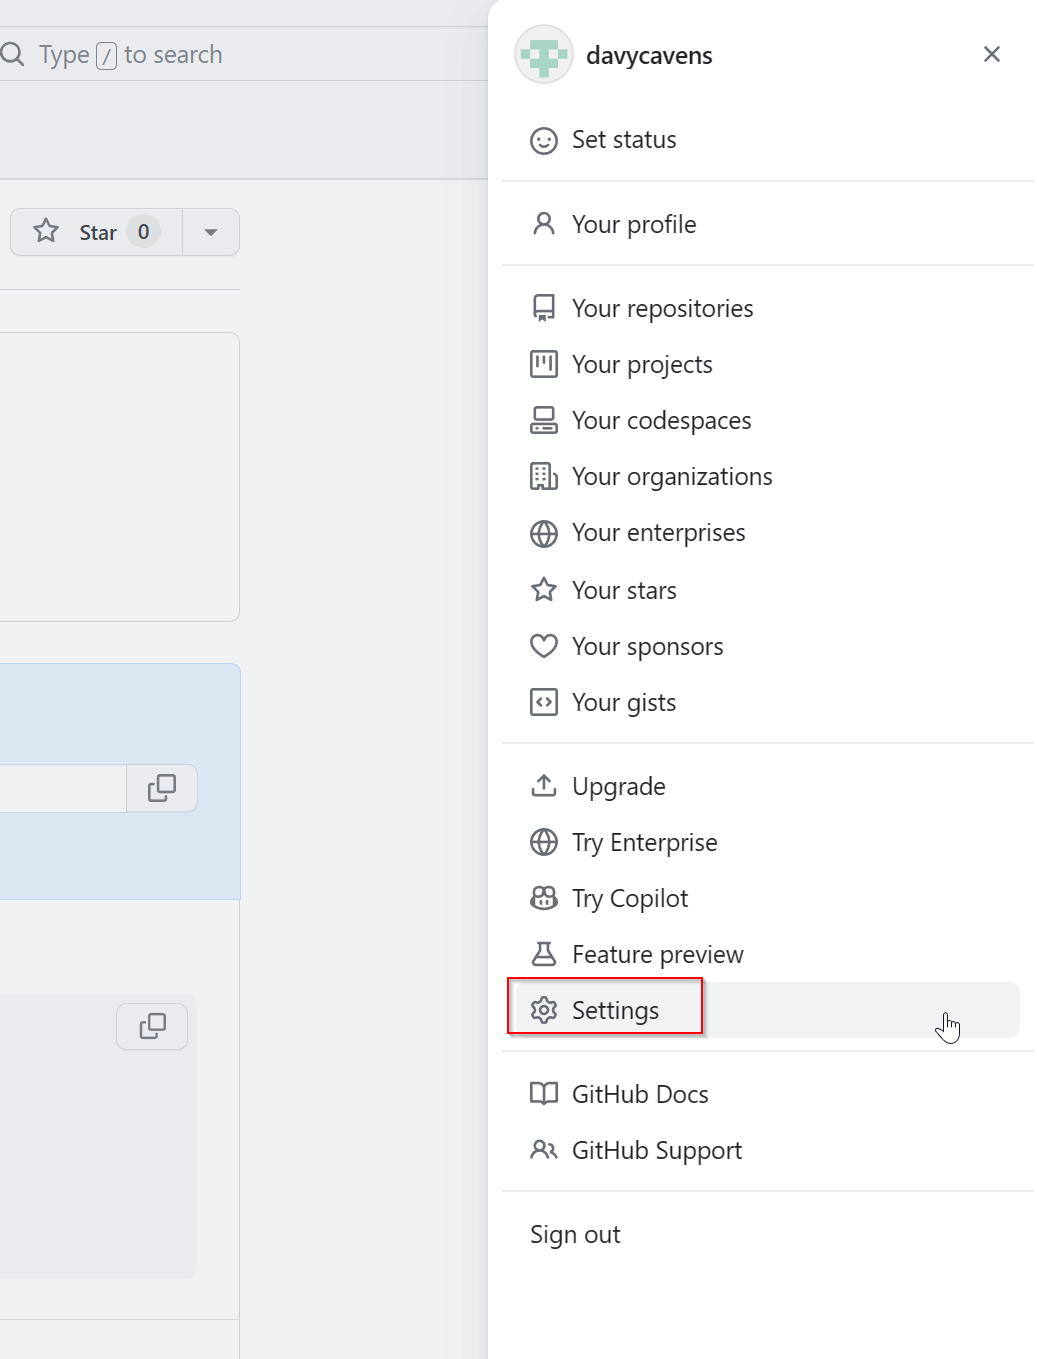1037x1359 pixels.
Task: Click the globe icon beside Your enterprises
Action: click(544, 533)
